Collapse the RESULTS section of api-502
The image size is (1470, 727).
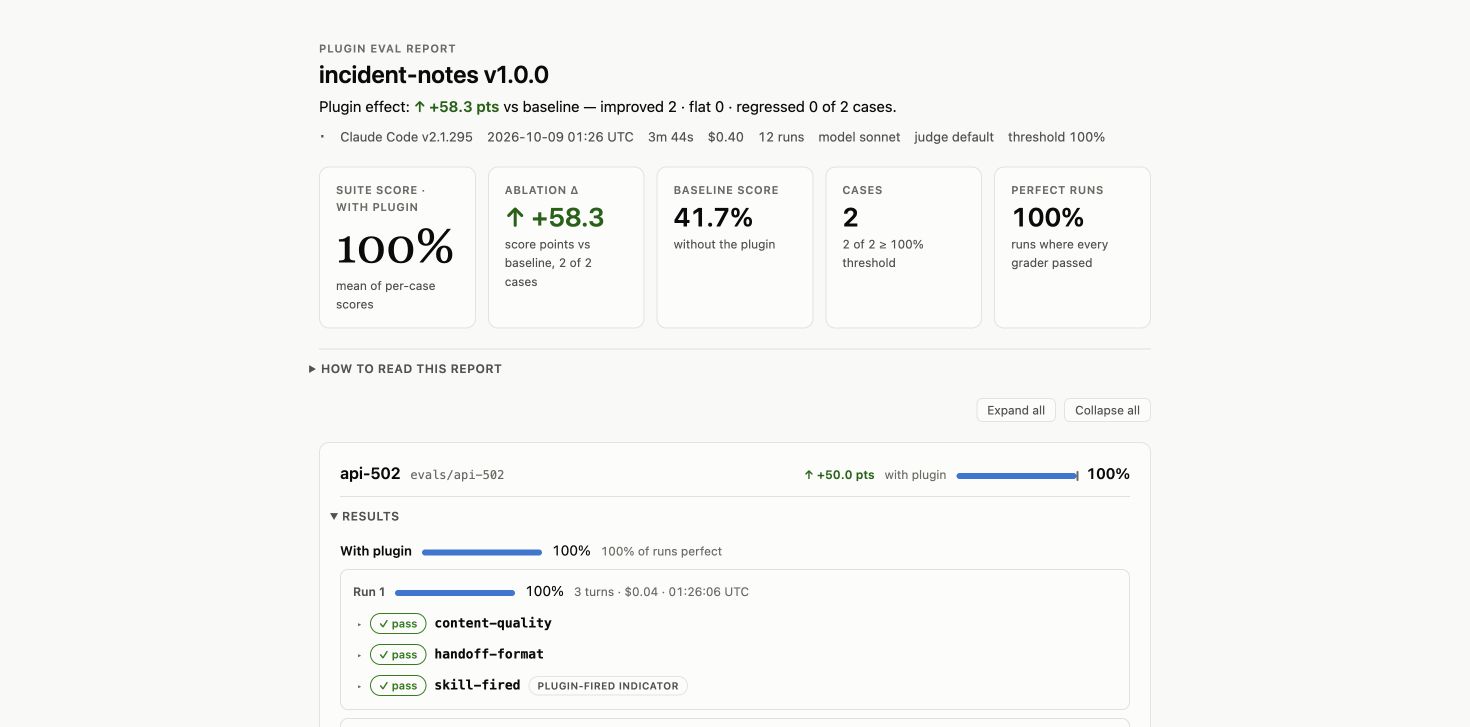tap(365, 516)
